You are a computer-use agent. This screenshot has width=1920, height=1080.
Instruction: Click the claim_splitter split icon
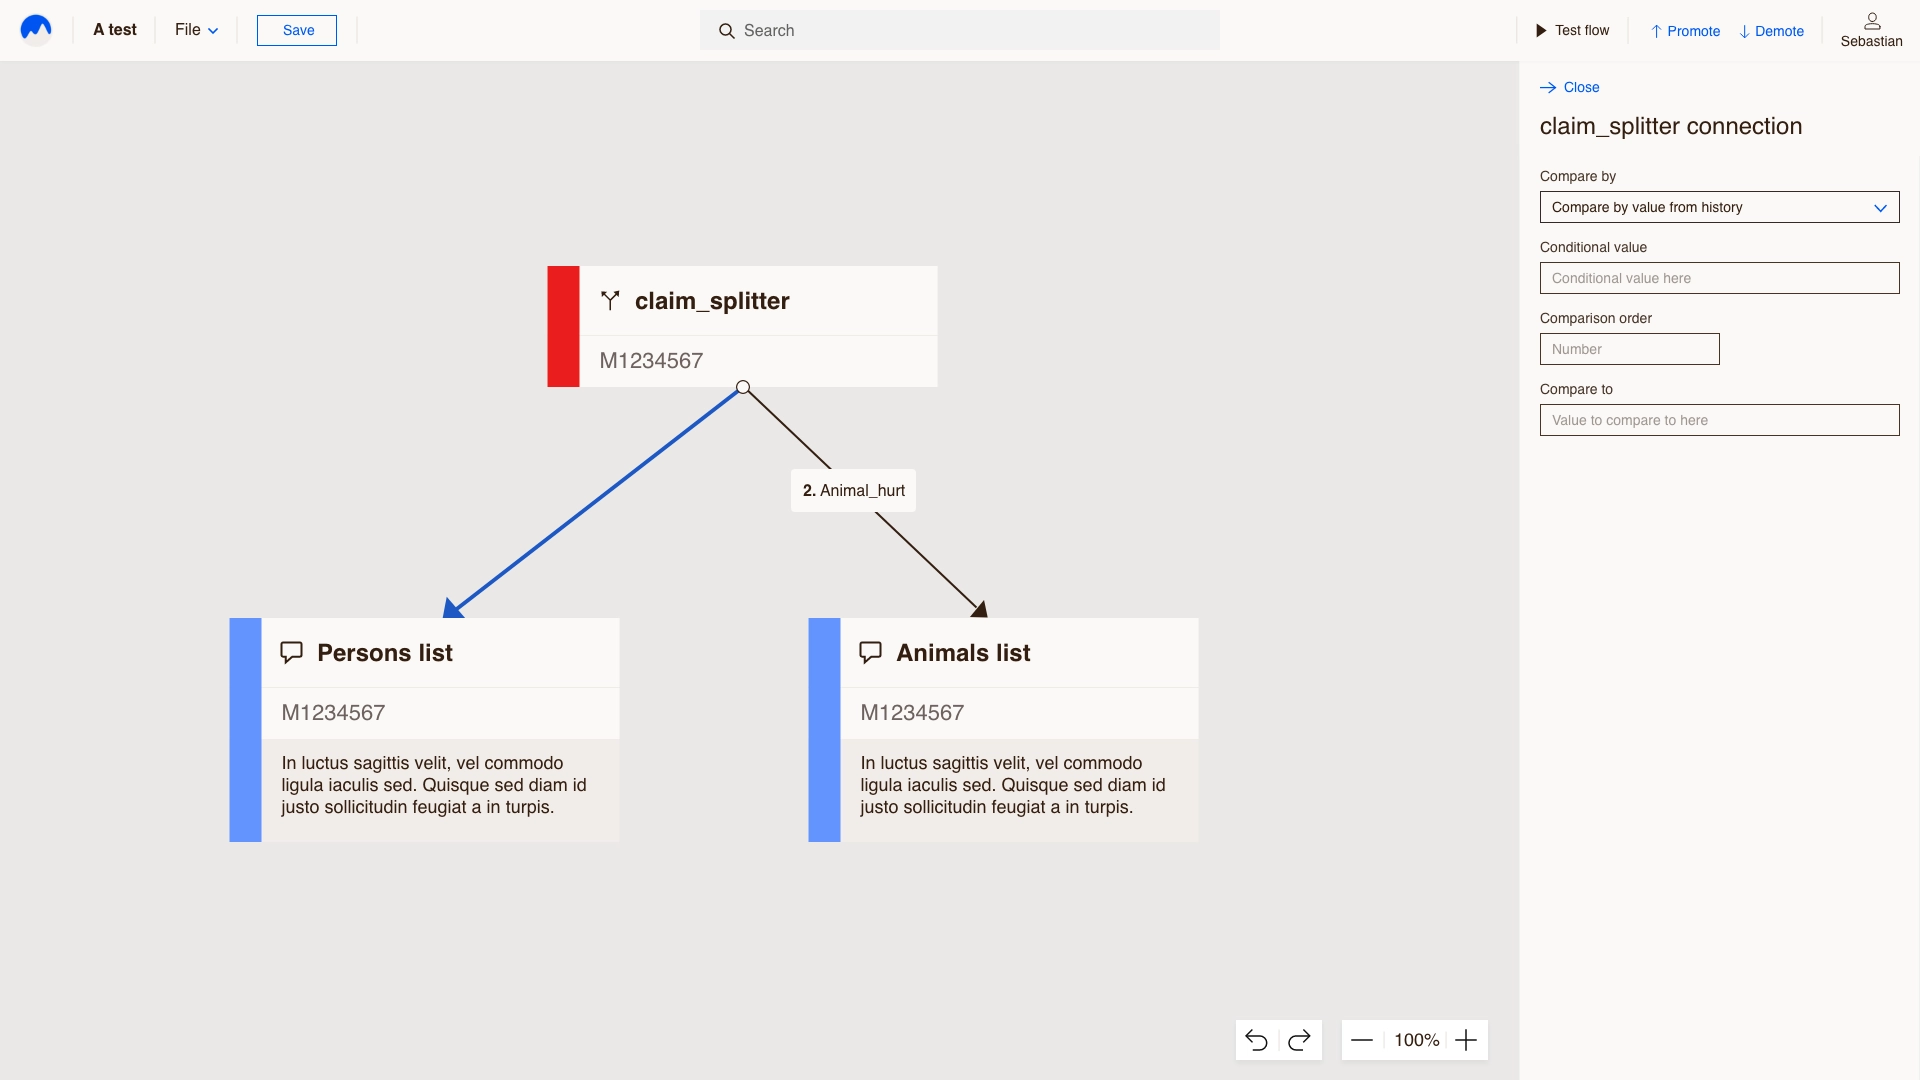[x=610, y=300]
